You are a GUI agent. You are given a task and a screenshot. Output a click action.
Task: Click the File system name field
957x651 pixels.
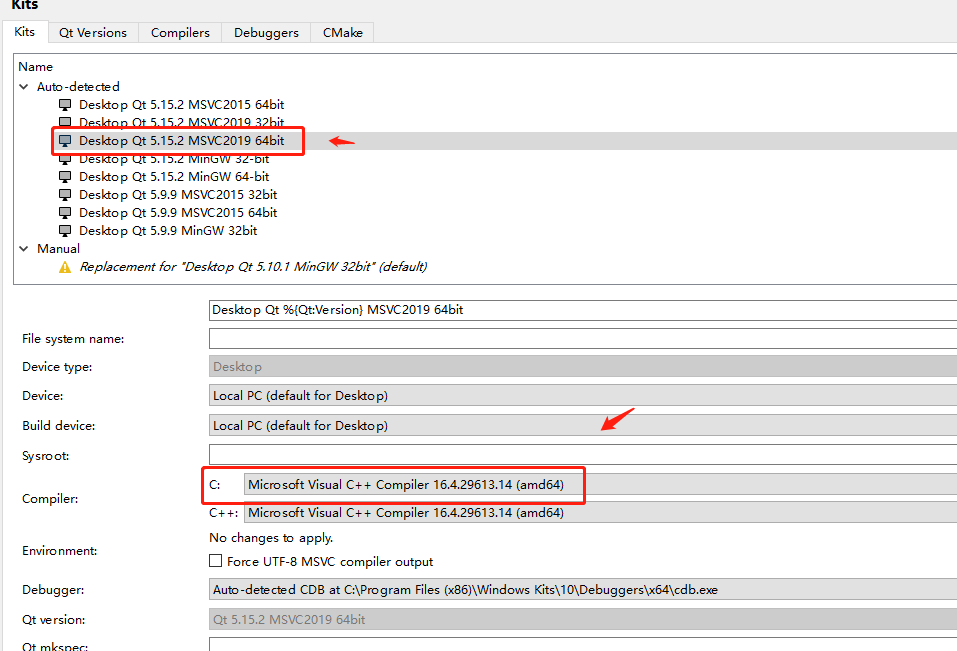coord(583,339)
